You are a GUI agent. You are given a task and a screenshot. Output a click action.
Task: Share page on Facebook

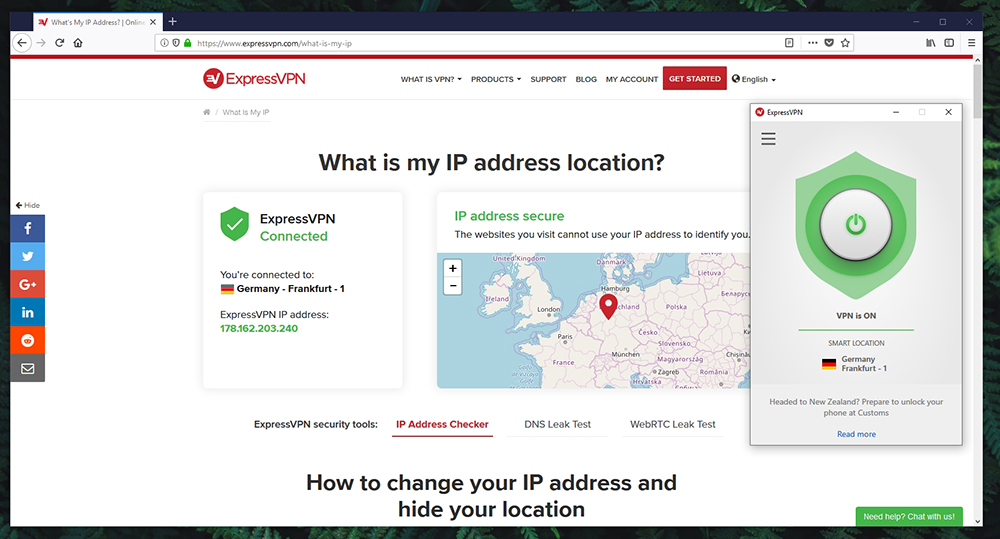click(x=27, y=228)
